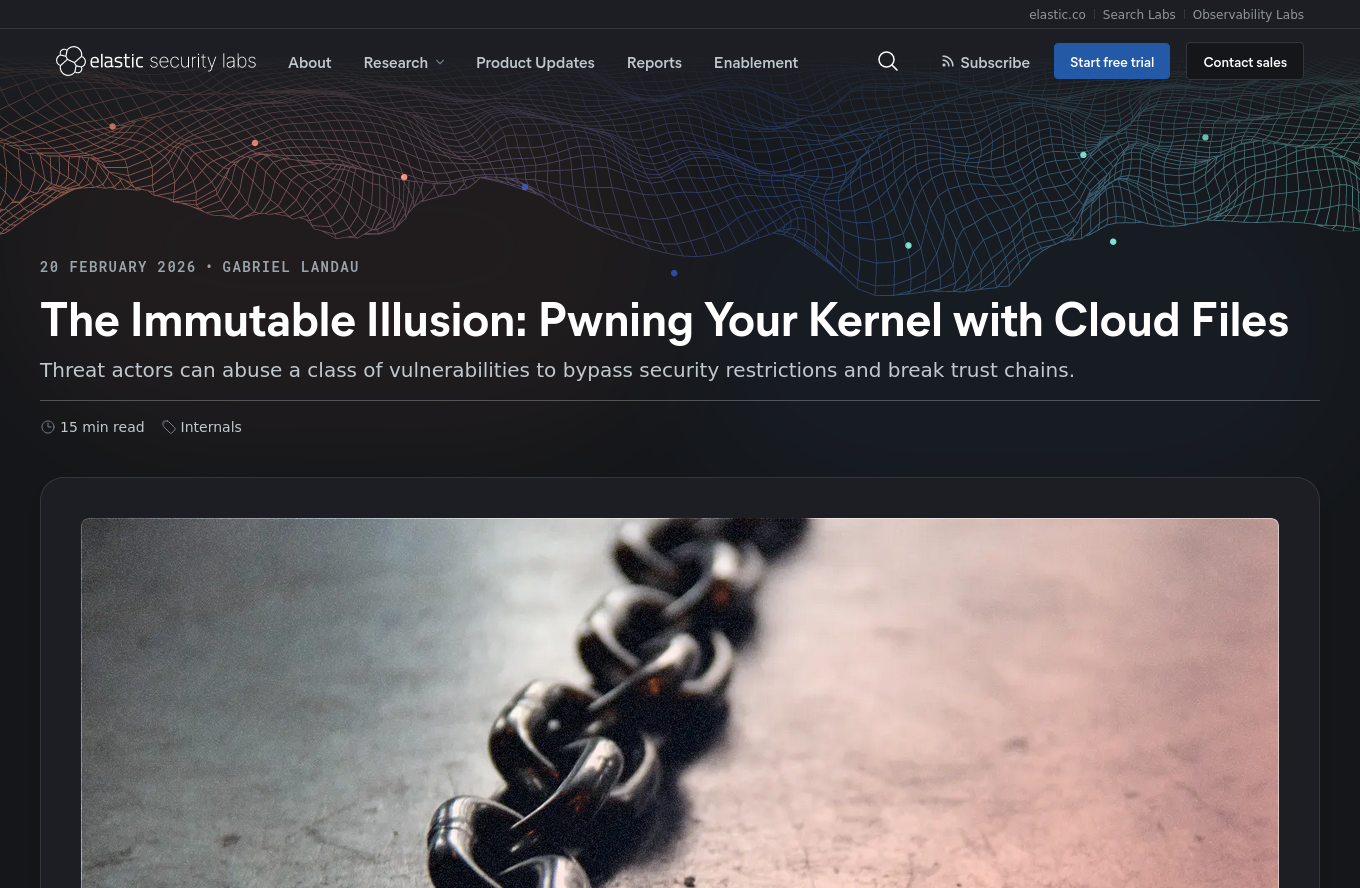Open the Search Labs link
This screenshot has width=1360, height=888.
click(x=1139, y=14)
